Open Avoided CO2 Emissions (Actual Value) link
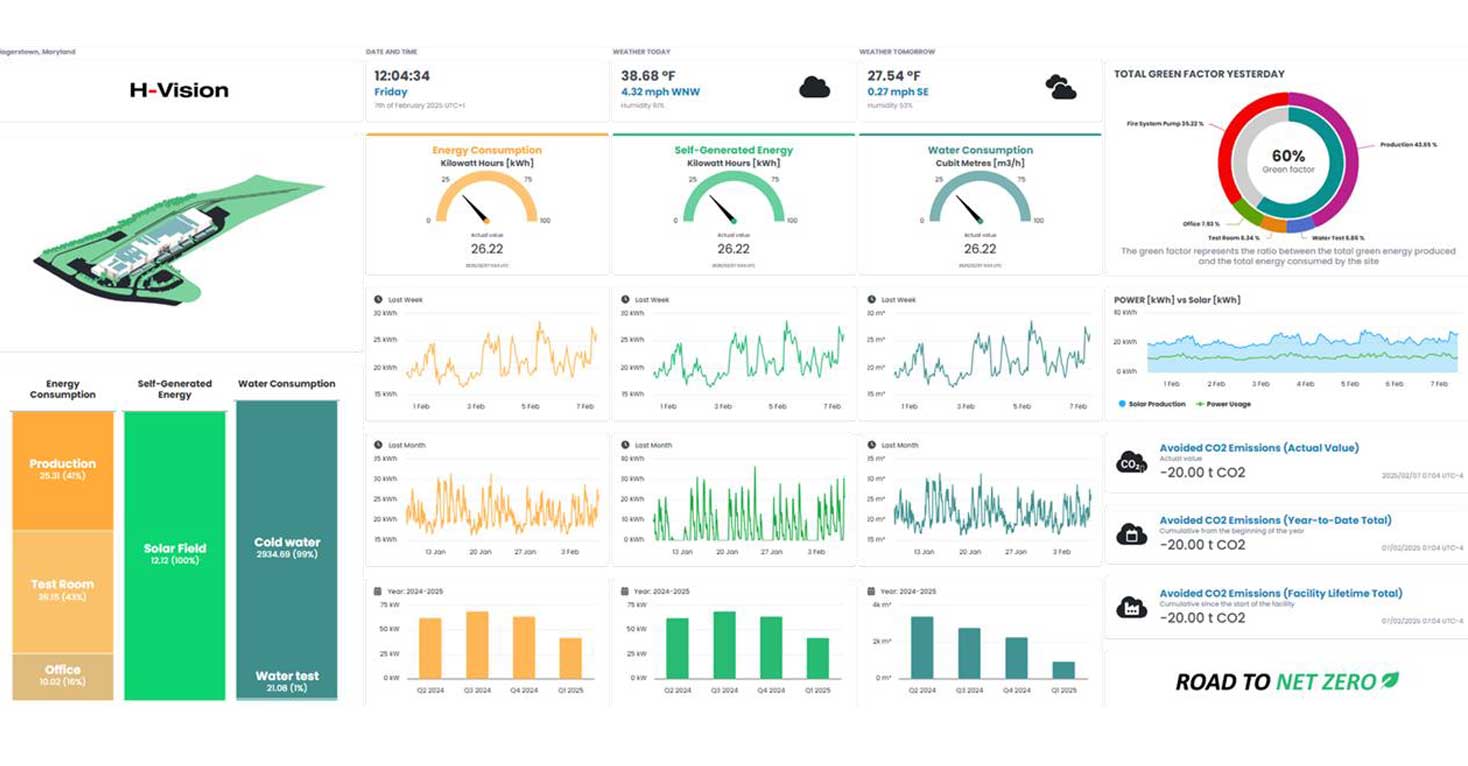The image size is (1468, 766). point(1258,448)
